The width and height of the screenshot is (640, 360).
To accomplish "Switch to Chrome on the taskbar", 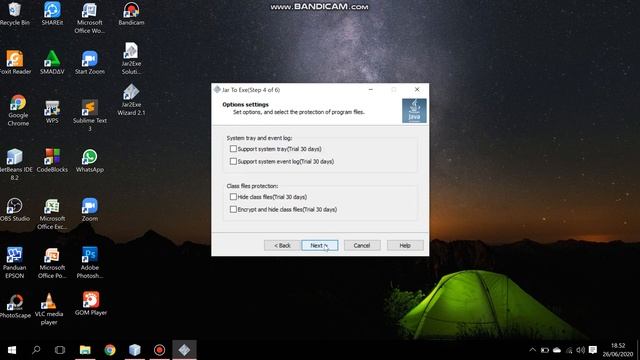I will [x=110, y=350].
